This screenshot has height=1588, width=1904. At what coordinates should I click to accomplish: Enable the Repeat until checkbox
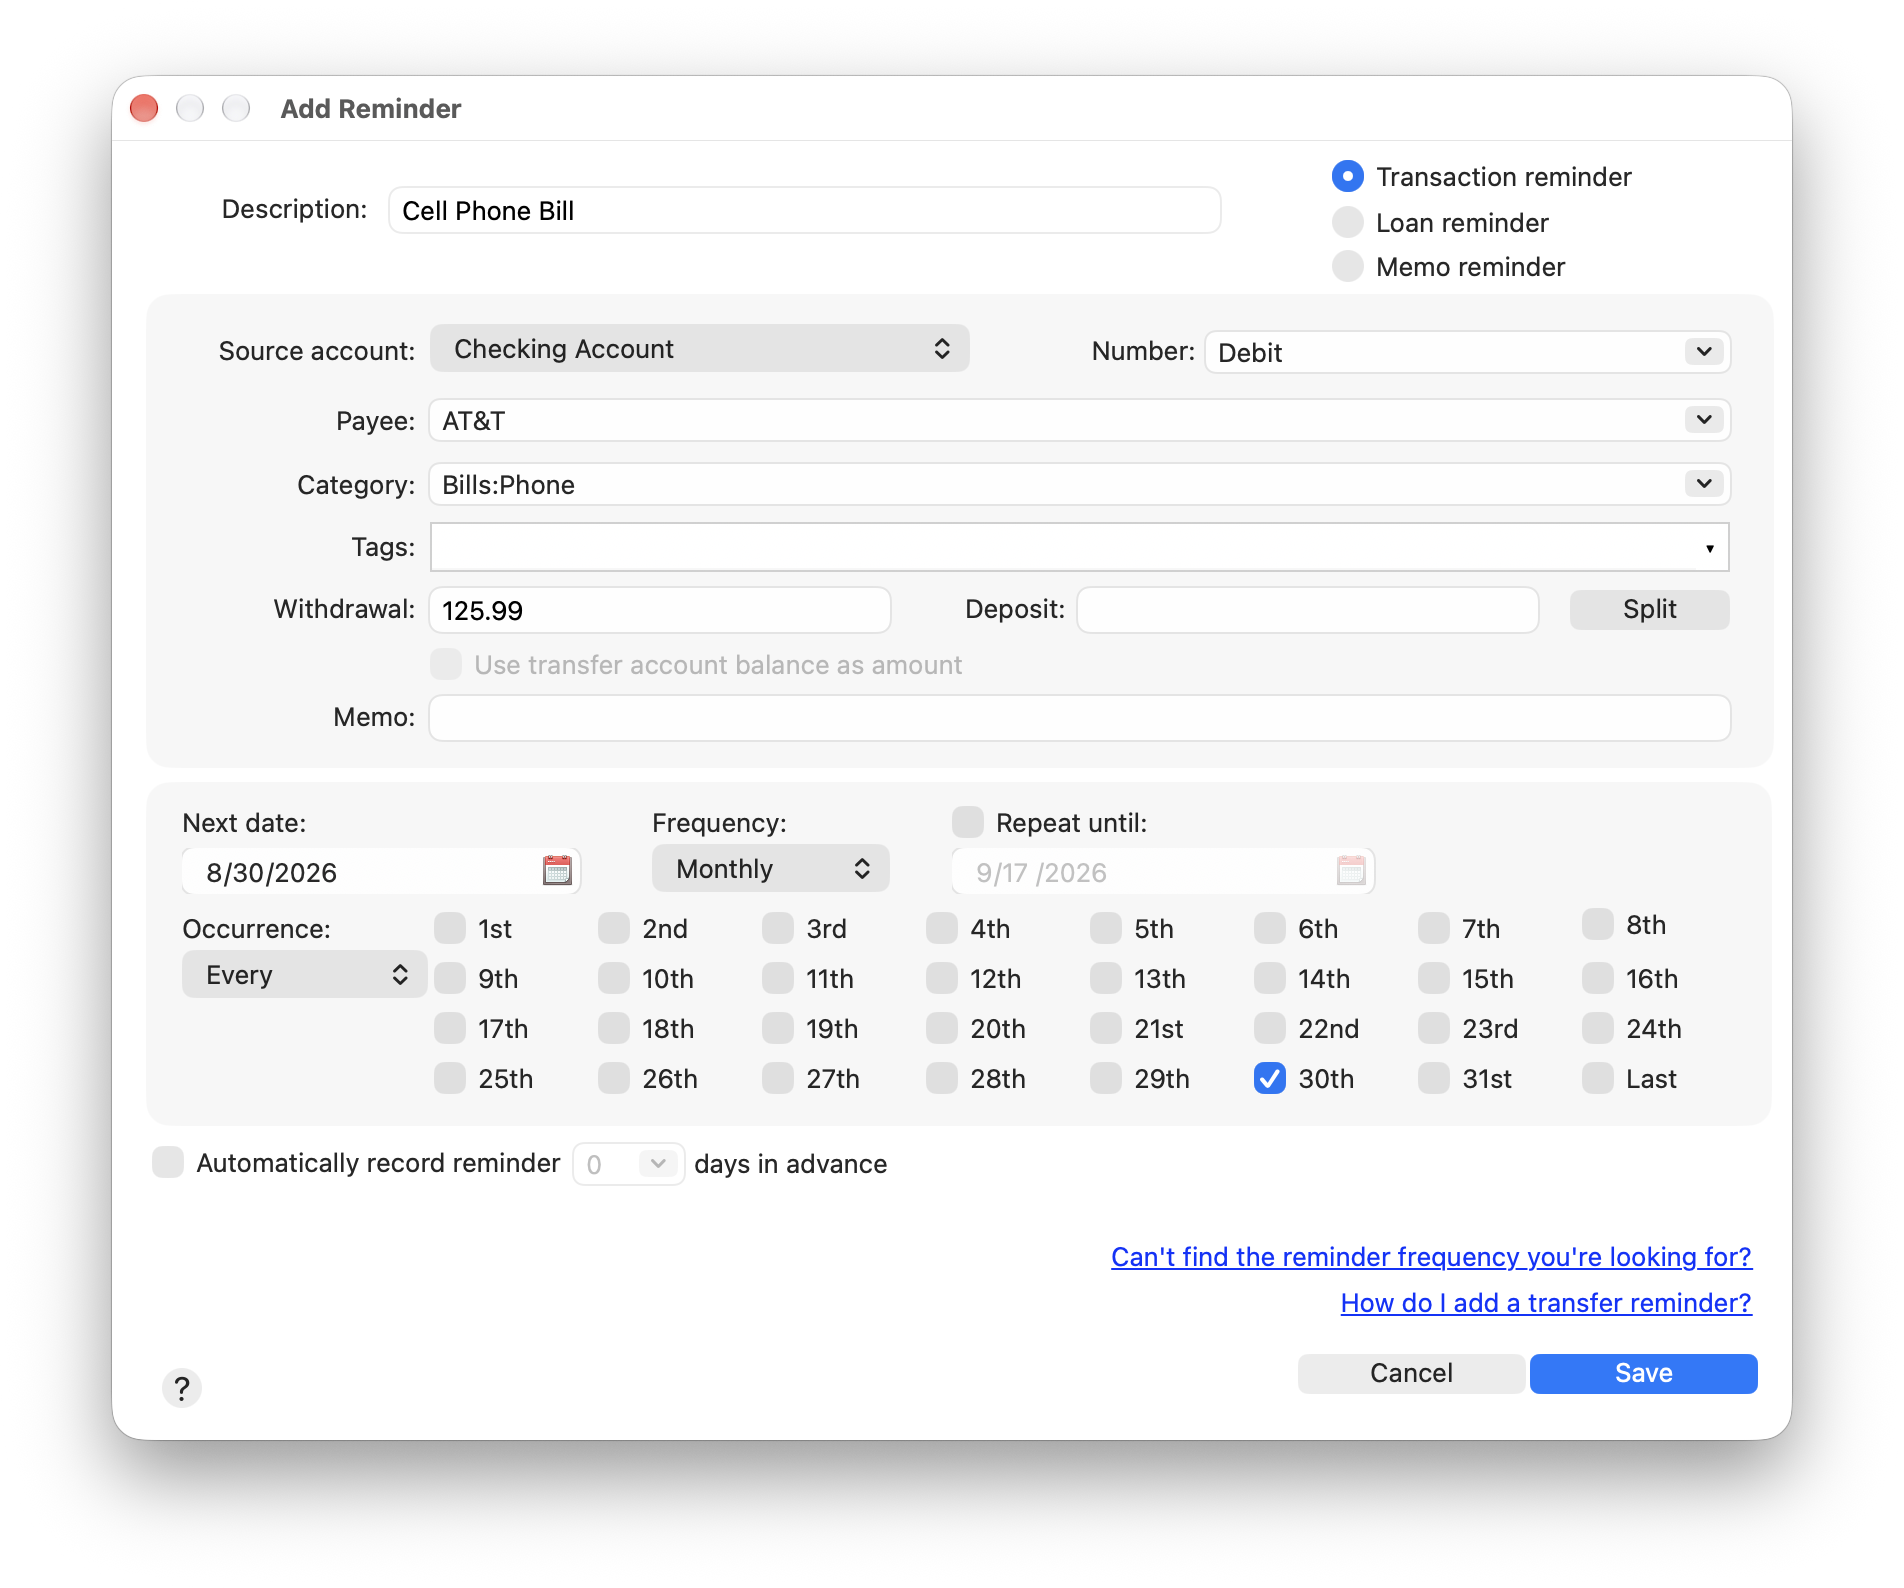967,822
